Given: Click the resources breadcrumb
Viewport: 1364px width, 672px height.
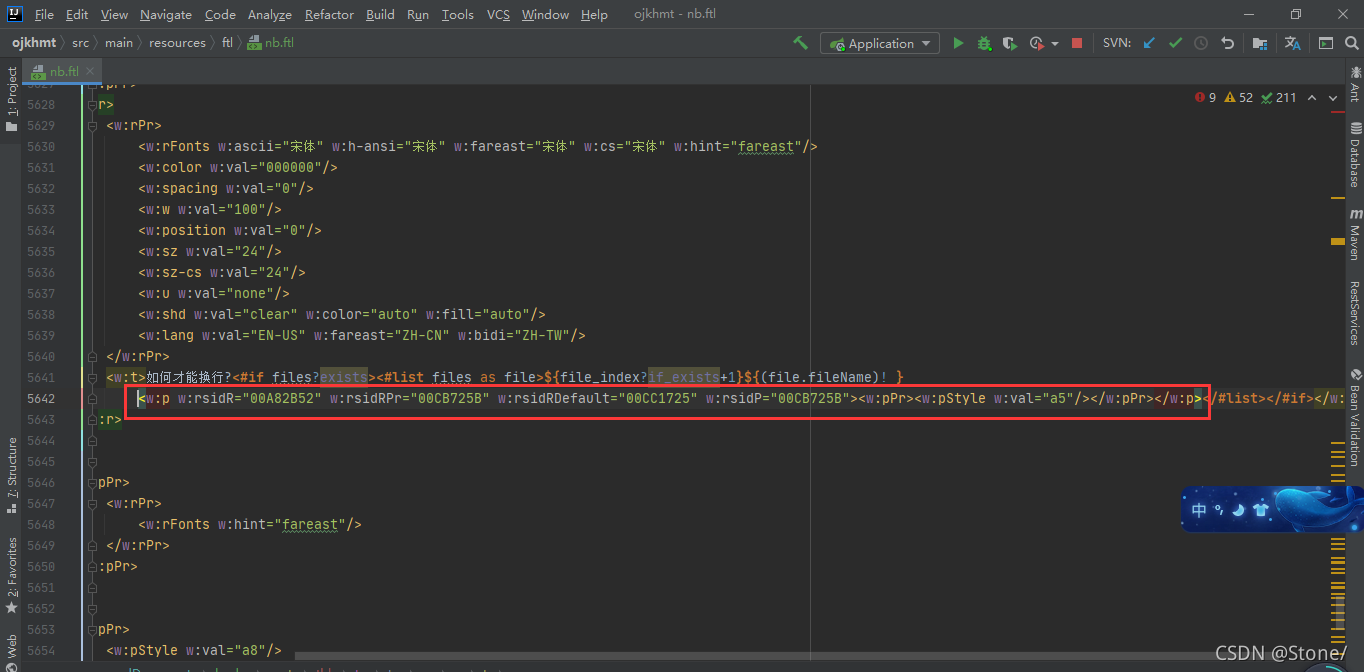Looking at the screenshot, I should point(177,43).
